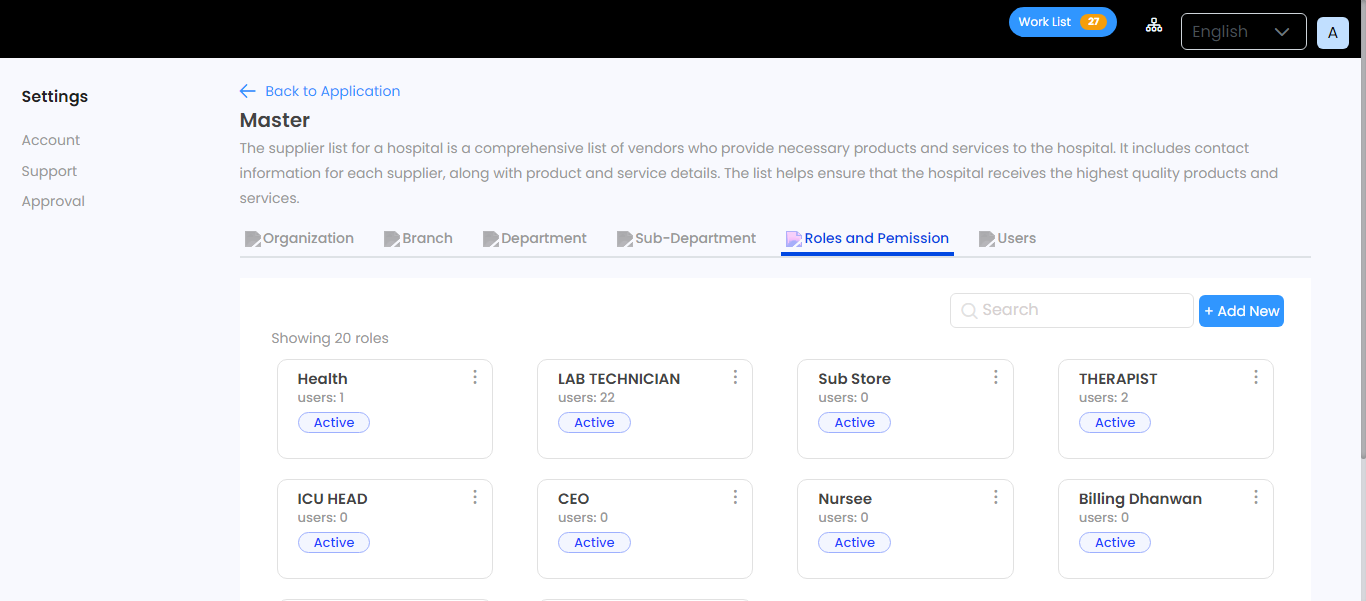Open kebab menu on ICU HEAD card
Viewport: 1366px width, 601px height.
(x=475, y=497)
